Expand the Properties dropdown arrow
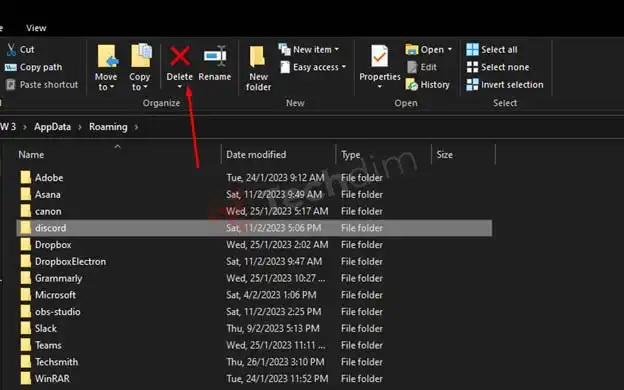 379,87
